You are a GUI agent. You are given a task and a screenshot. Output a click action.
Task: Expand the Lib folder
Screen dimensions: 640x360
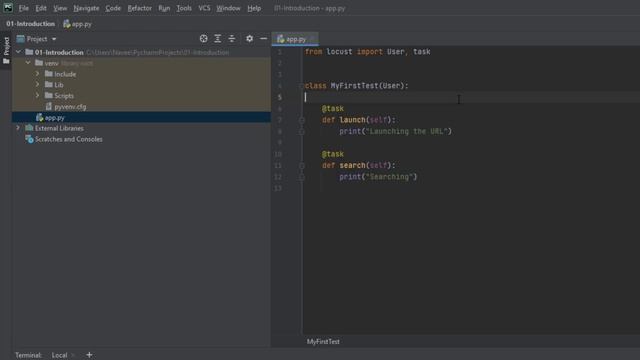pyautogui.click(x=38, y=84)
